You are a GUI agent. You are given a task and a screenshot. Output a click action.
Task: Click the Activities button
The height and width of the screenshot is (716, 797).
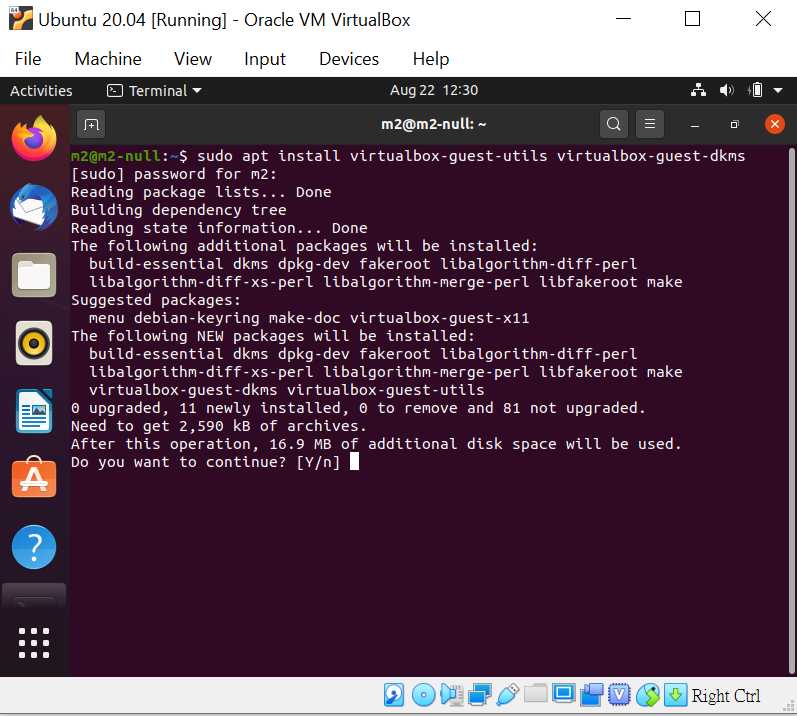tap(41, 90)
